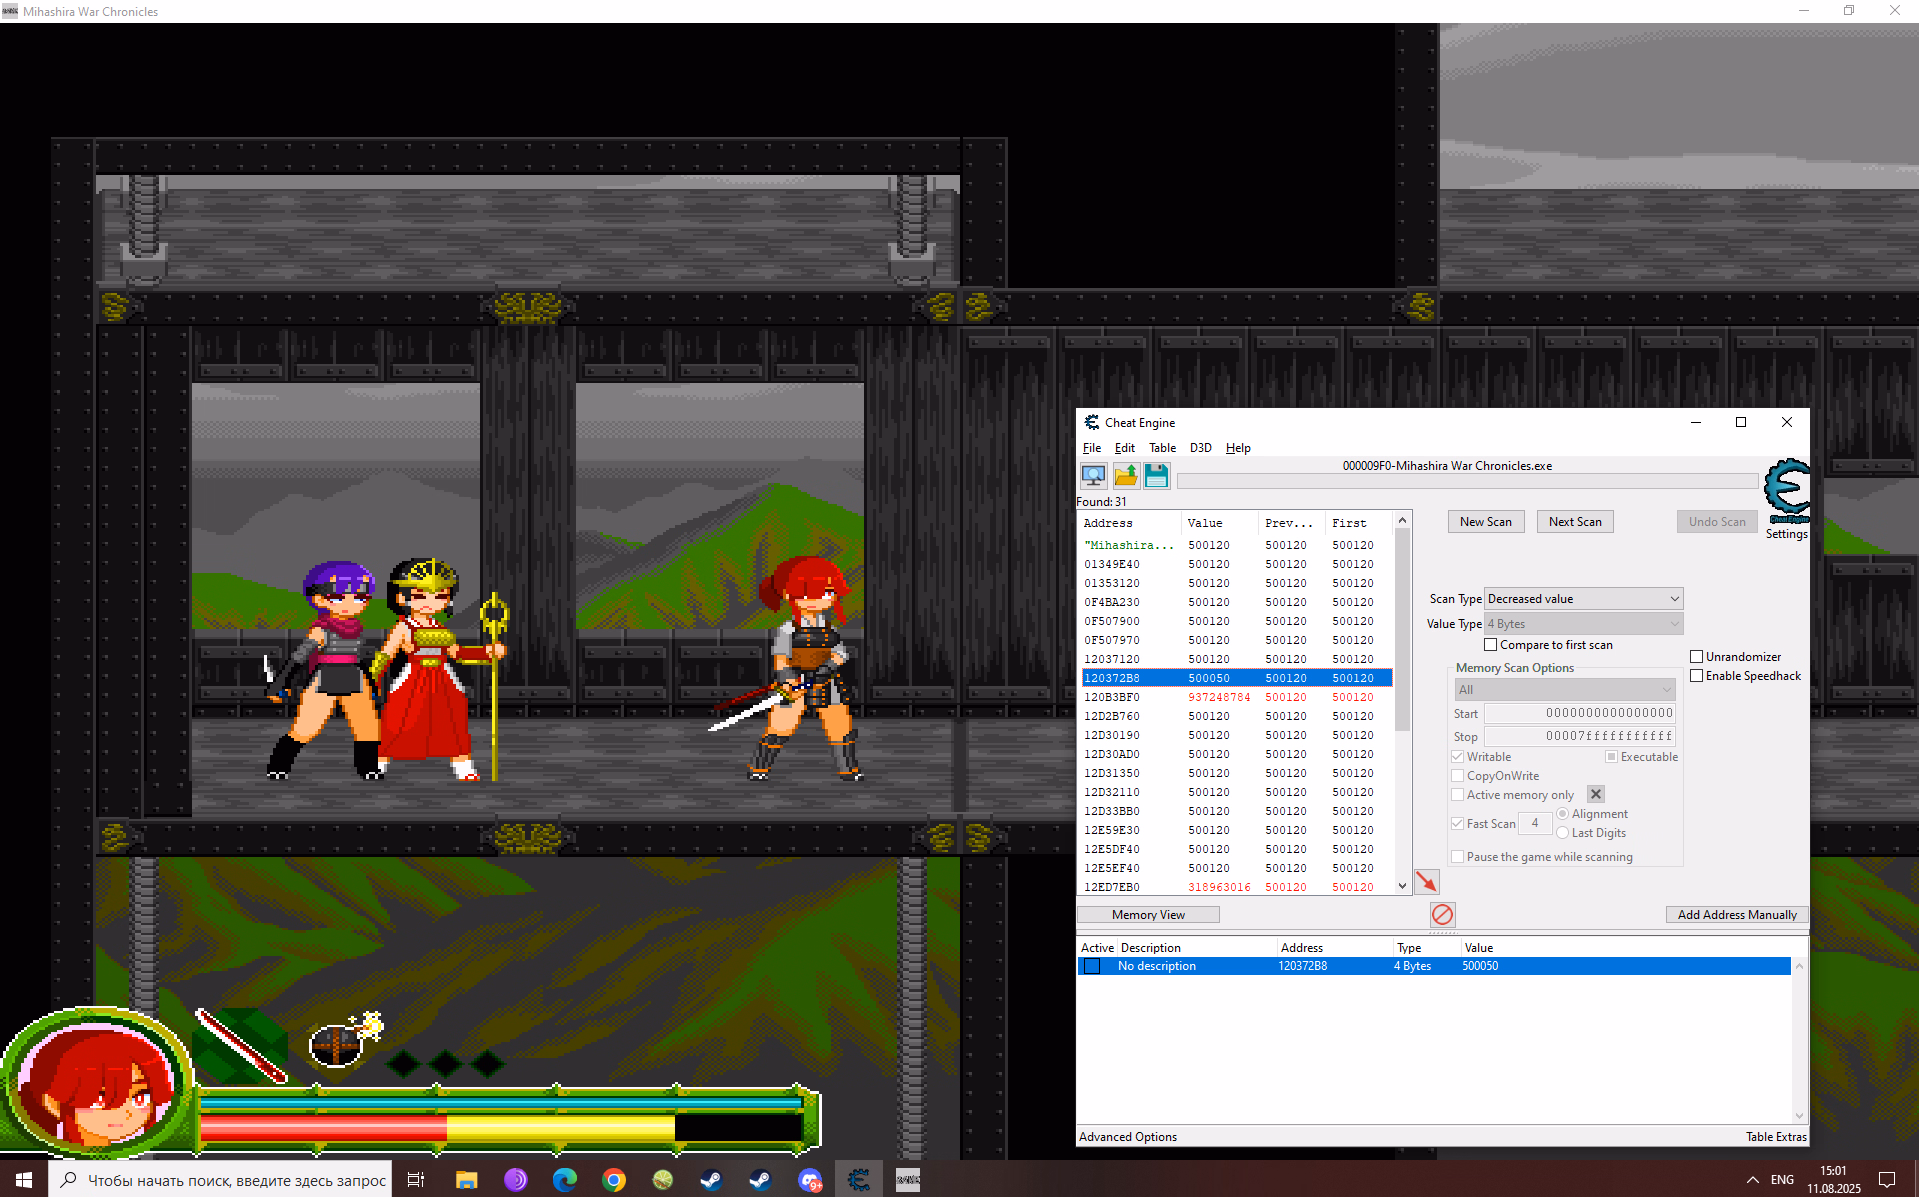Click the Memory View button
This screenshot has height=1197, width=1919.
pos(1148,915)
